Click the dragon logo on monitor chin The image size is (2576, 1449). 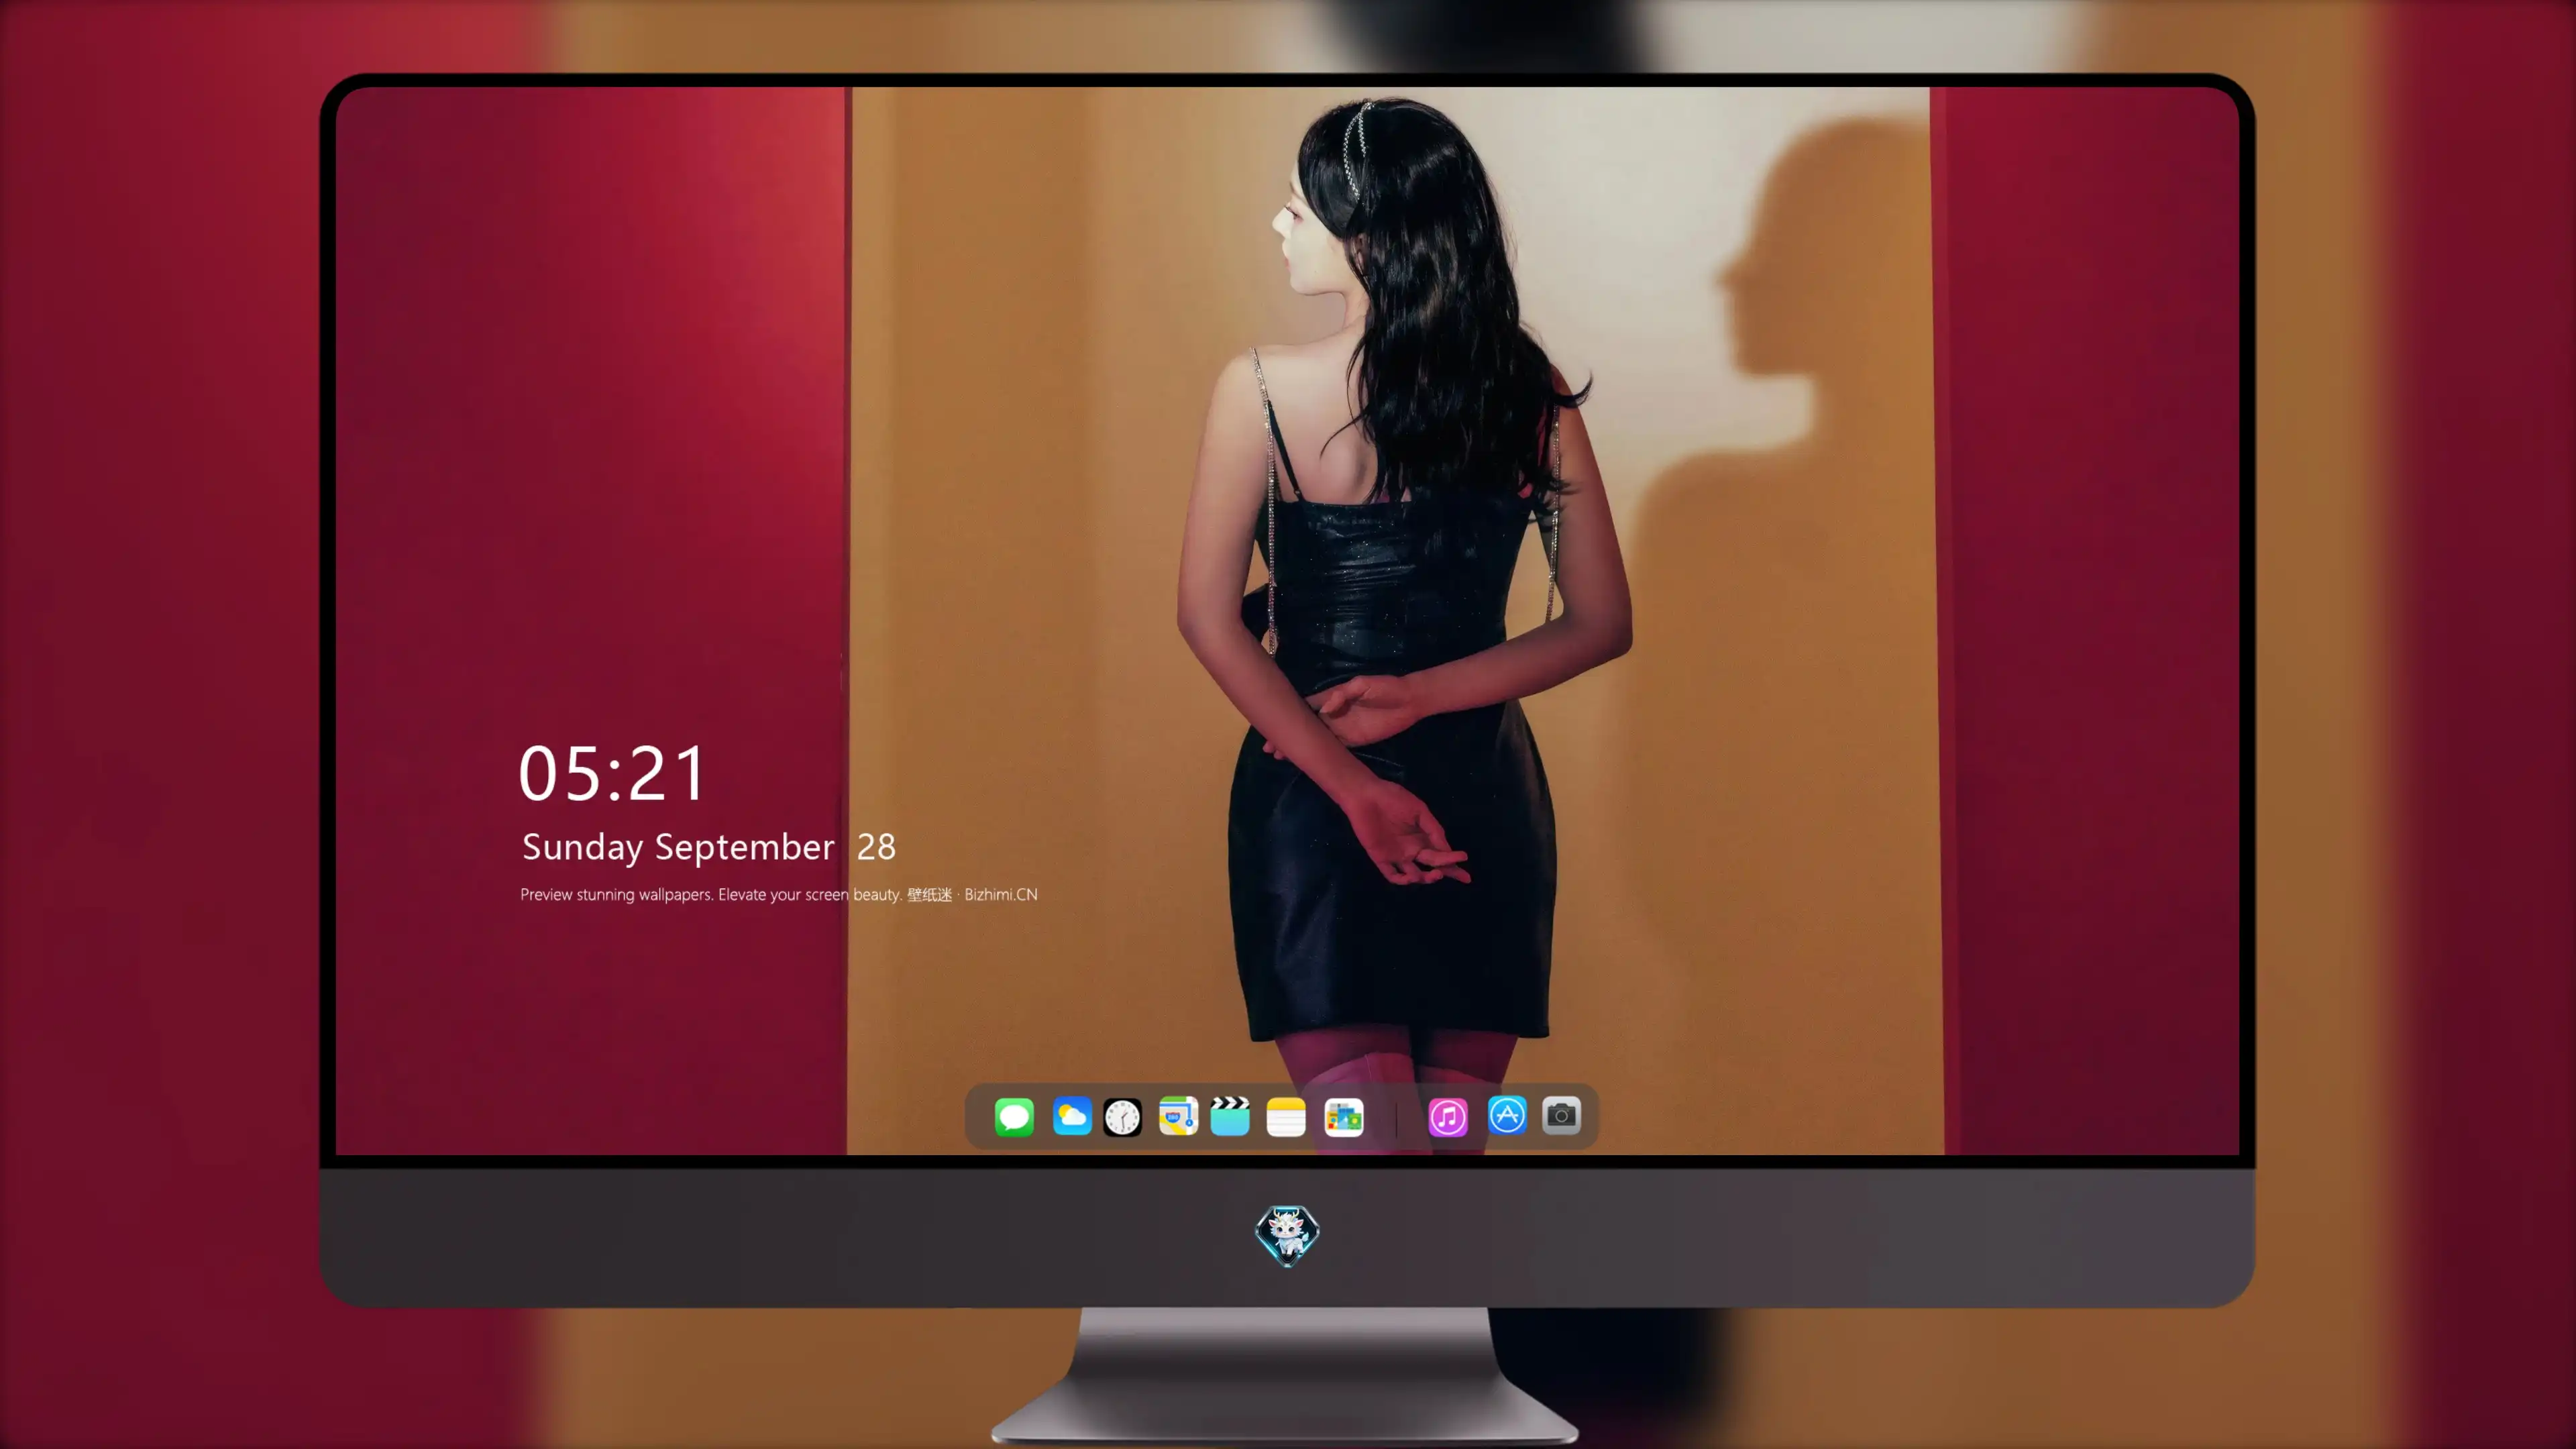(1287, 1235)
